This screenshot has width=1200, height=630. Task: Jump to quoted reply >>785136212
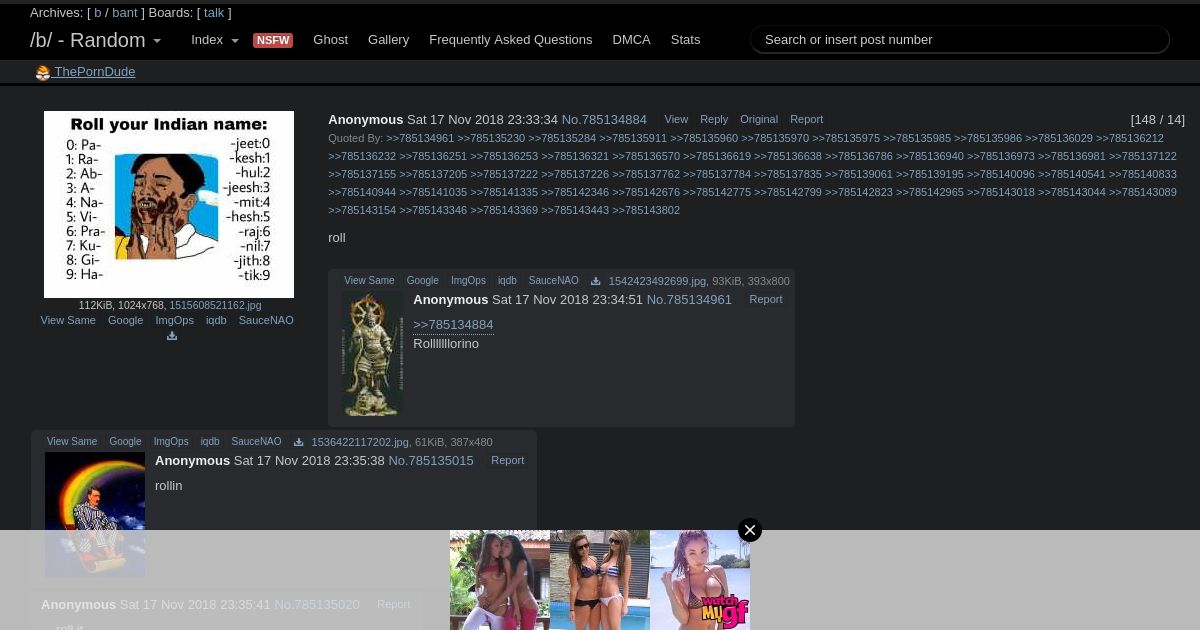click(1130, 139)
